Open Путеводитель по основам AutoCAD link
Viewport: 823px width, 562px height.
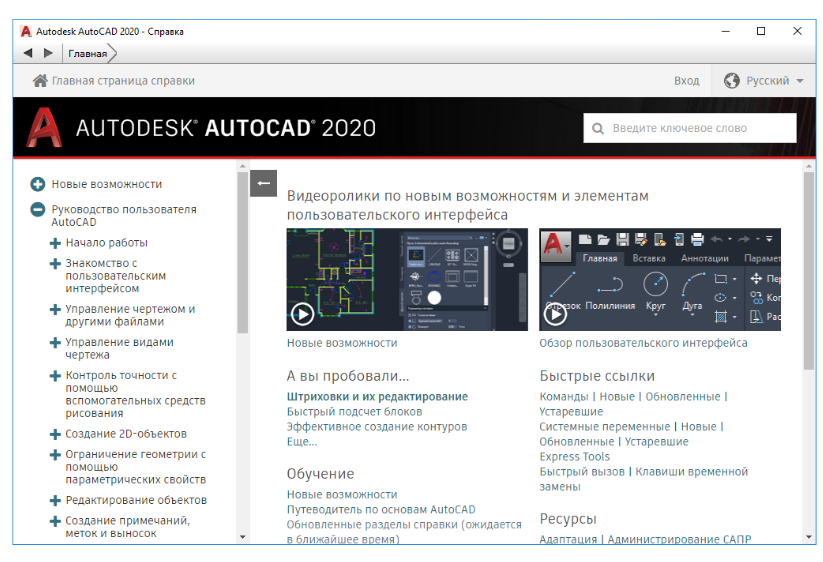point(381,510)
